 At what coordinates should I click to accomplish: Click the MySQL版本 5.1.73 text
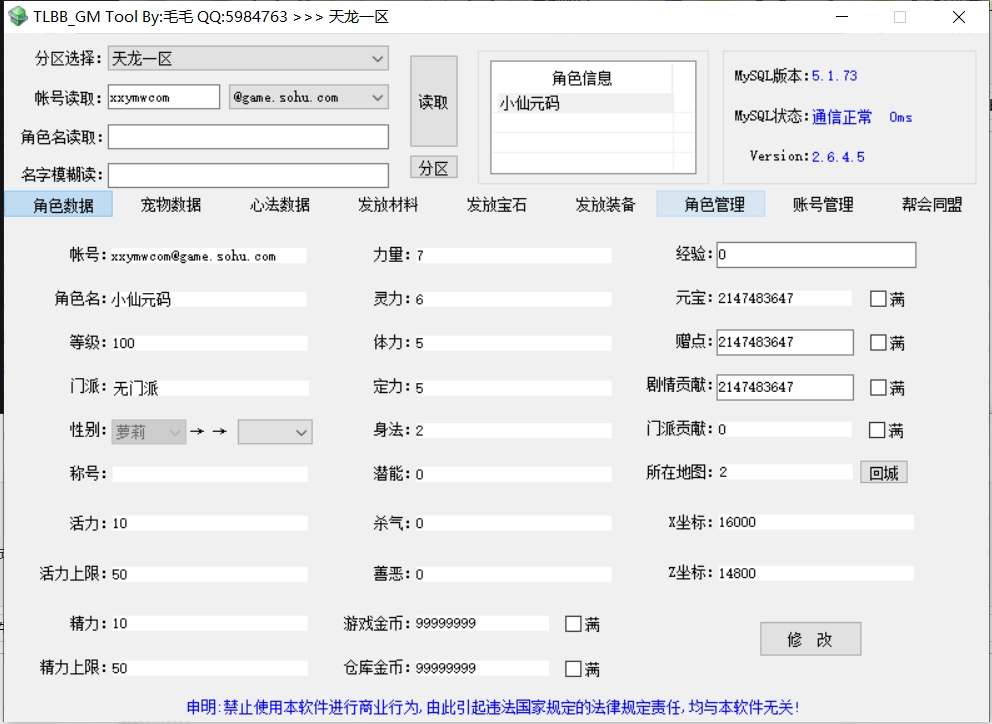pos(796,76)
